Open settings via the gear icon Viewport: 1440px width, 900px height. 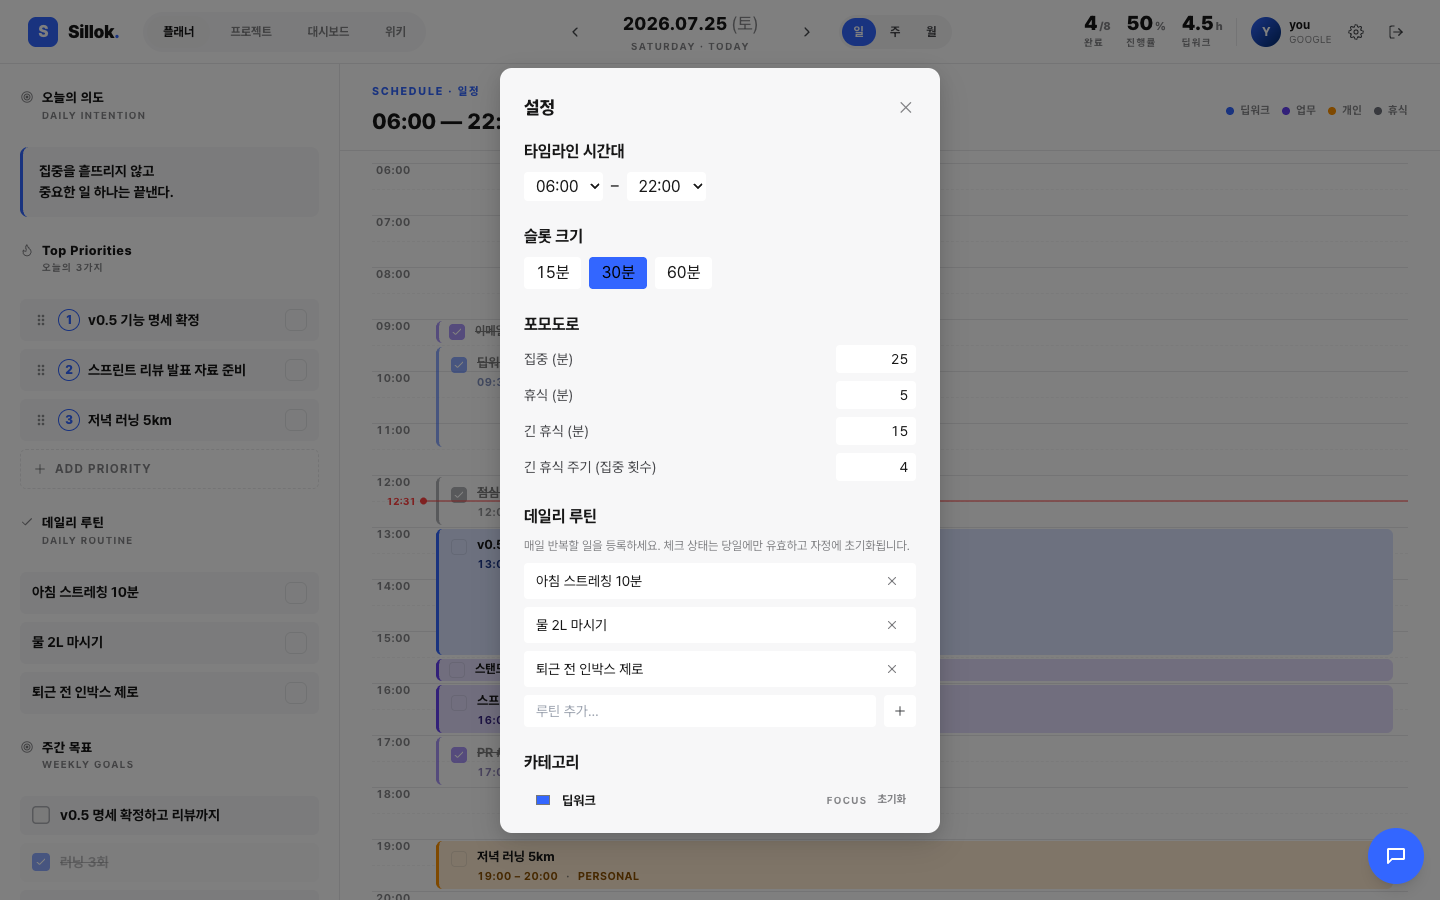pyautogui.click(x=1356, y=32)
